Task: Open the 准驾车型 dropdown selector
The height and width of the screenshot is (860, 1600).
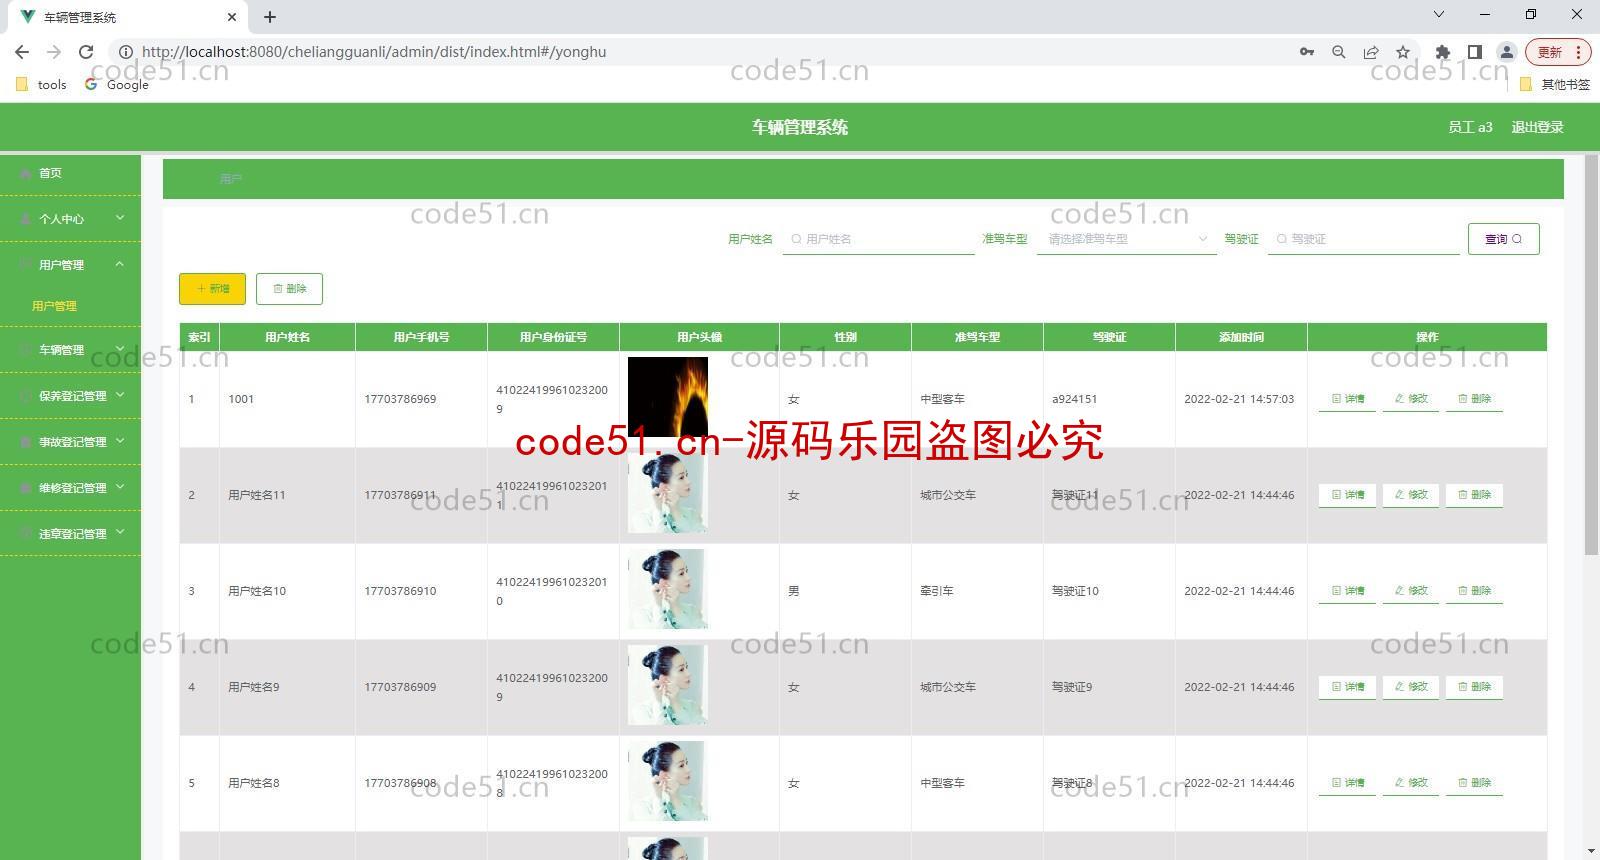Action: coord(1127,239)
